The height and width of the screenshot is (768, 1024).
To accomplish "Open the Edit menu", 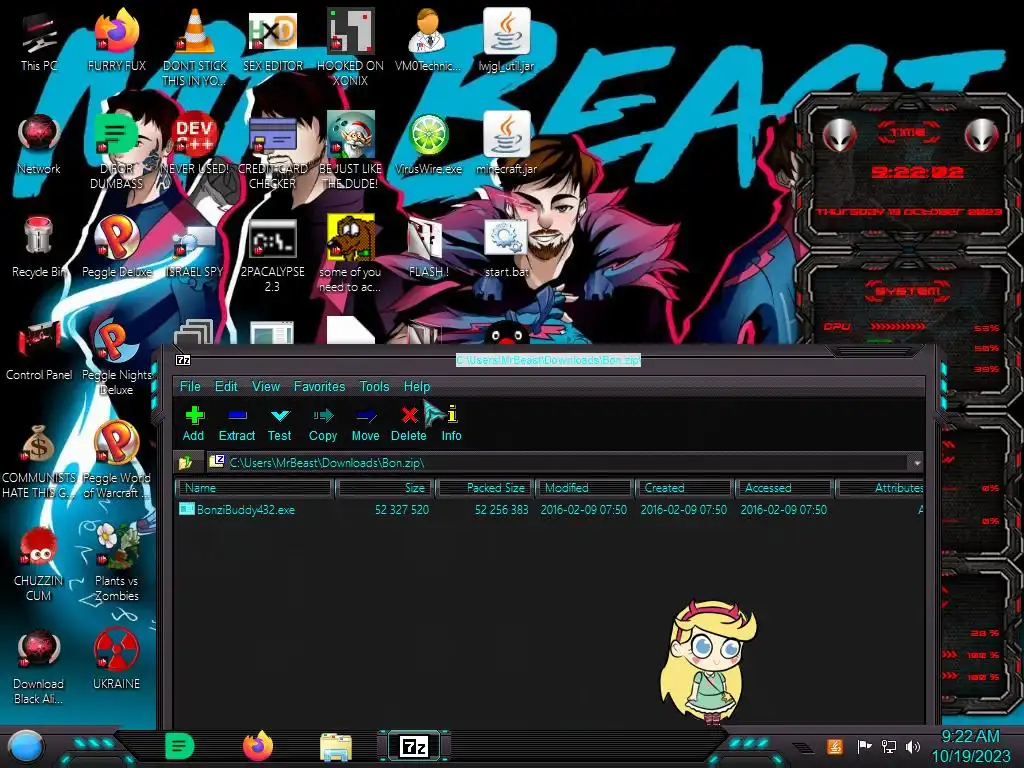I will (x=226, y=386).
